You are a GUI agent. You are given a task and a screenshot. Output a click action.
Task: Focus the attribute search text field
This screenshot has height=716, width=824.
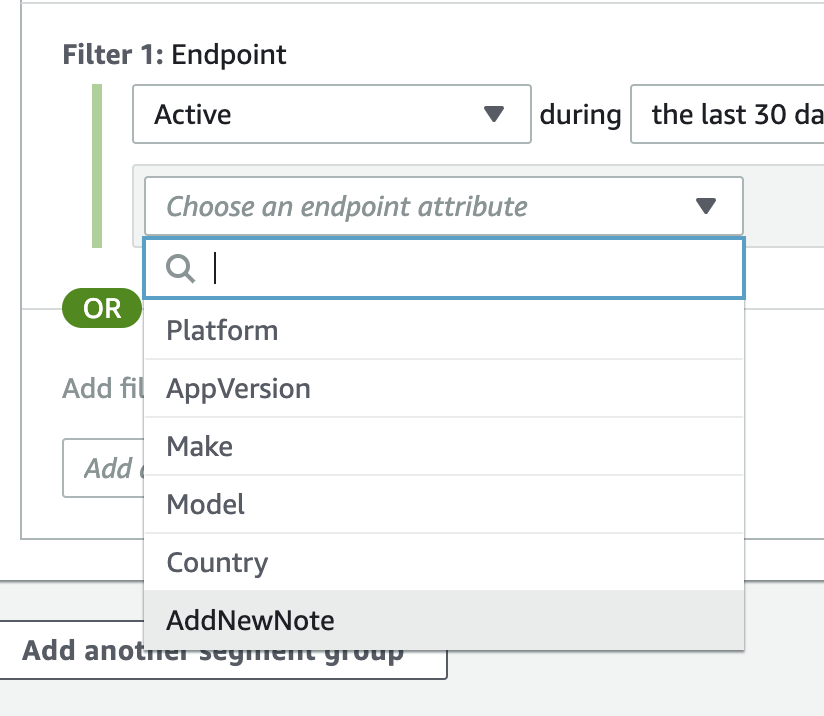coord(470,269)
